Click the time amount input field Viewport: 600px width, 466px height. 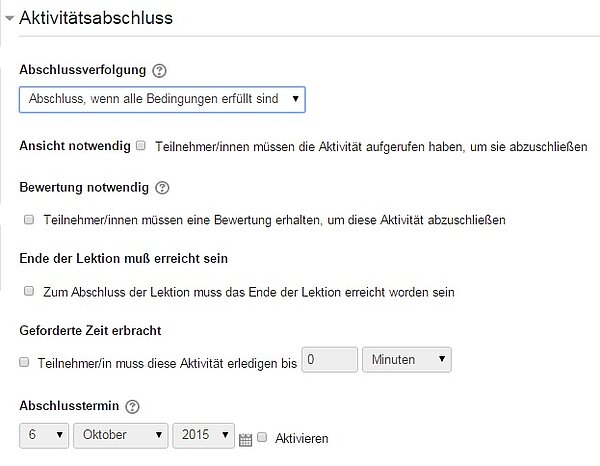(x=329, y=359)
